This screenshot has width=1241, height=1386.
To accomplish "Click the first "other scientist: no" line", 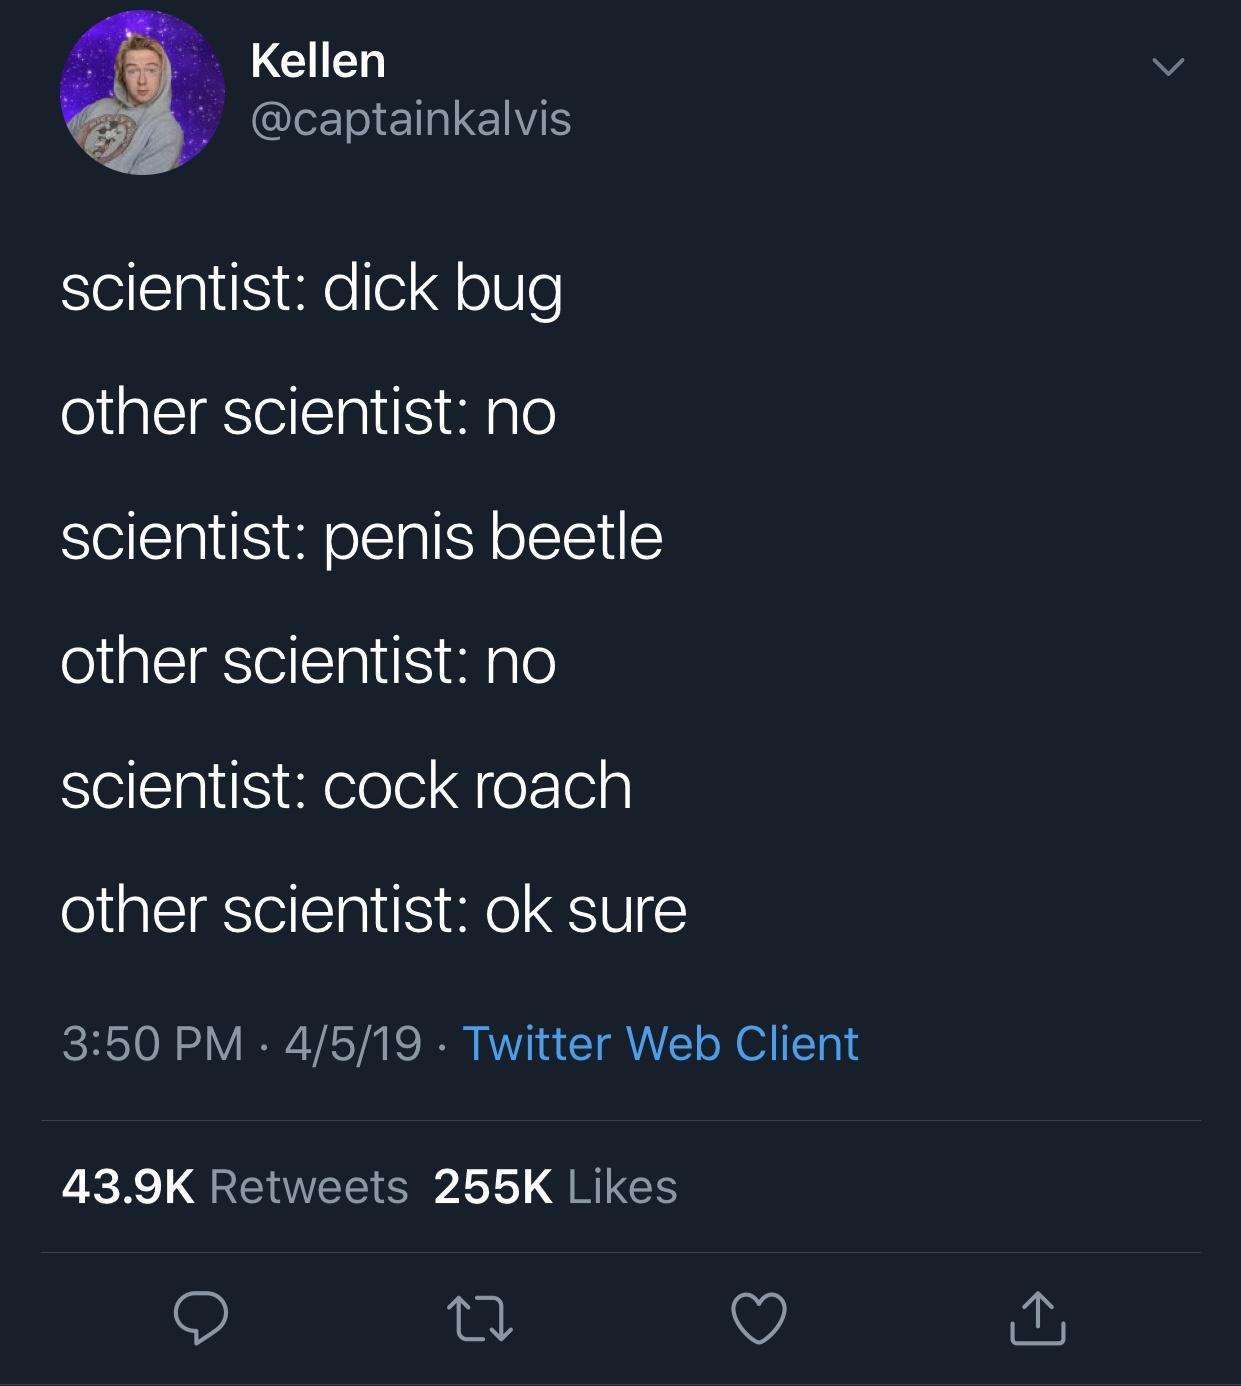I will (308, 412).
